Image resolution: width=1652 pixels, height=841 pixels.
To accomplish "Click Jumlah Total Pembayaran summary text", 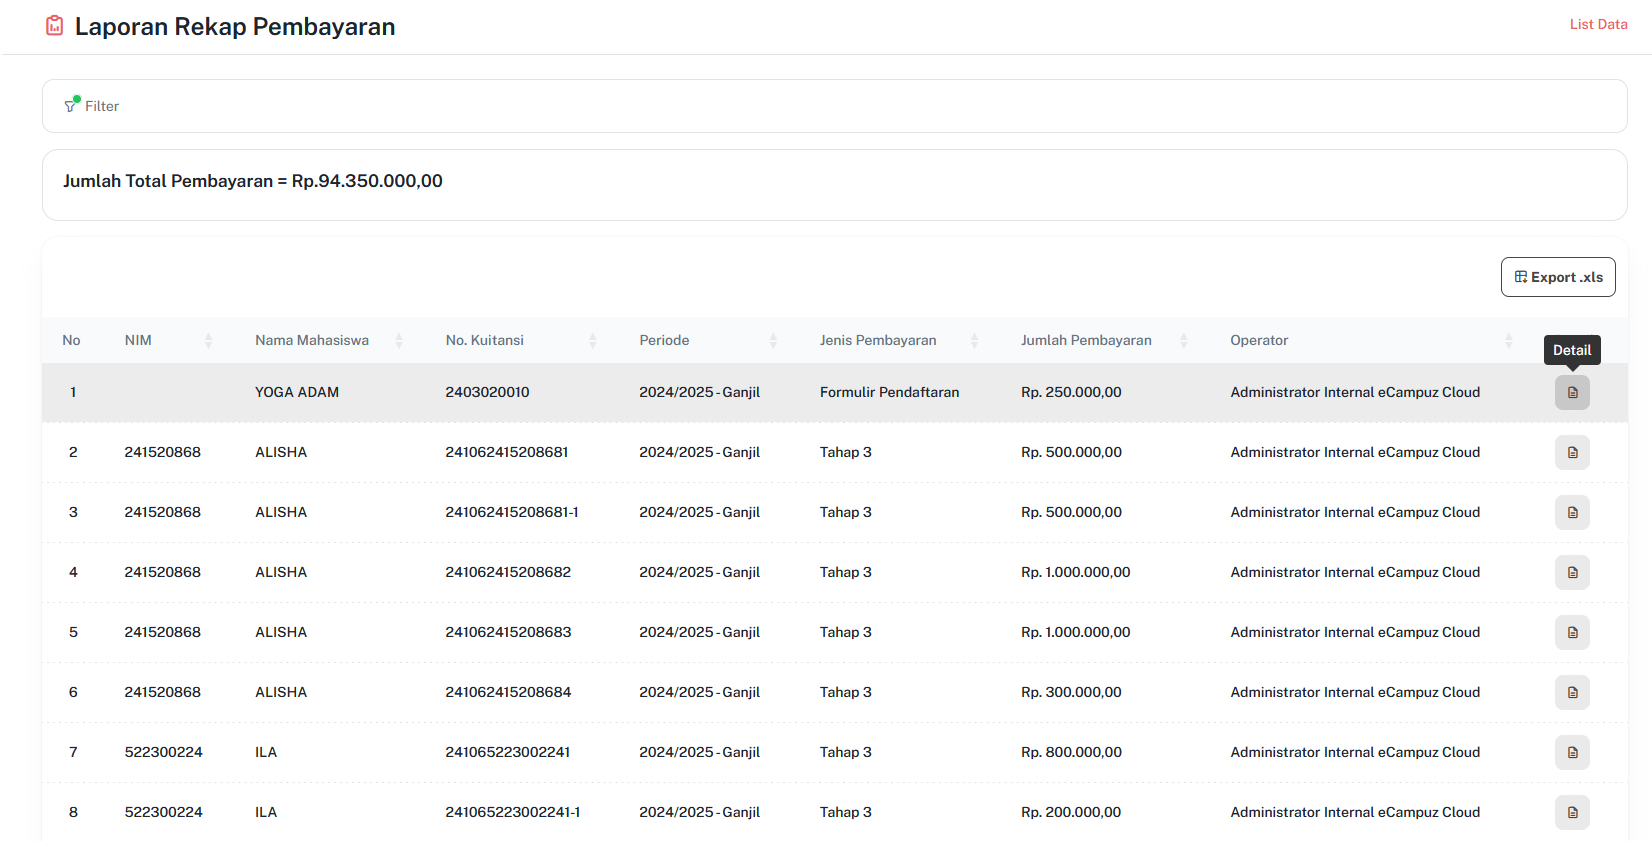I will click(x=253, y=181).
